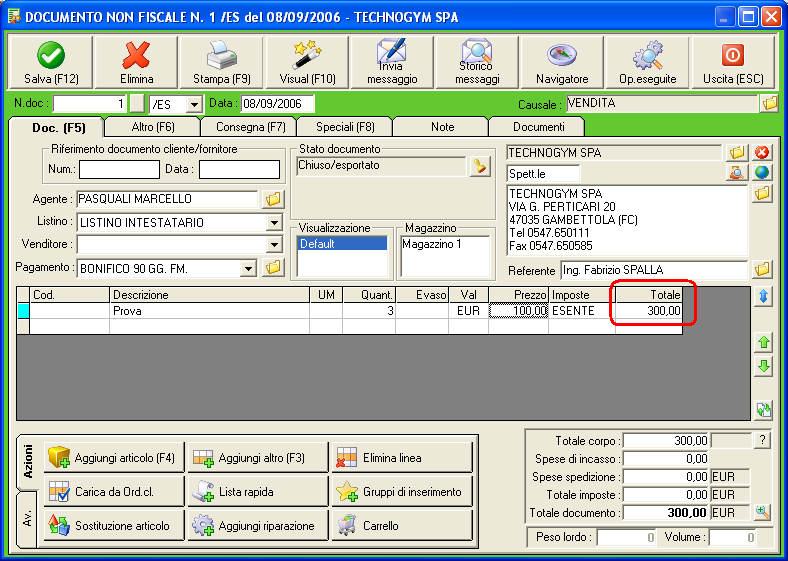This screenshot has height=561, width=788.
Task: Open the Referente folder lookup icon
Action: coord(762,269)
